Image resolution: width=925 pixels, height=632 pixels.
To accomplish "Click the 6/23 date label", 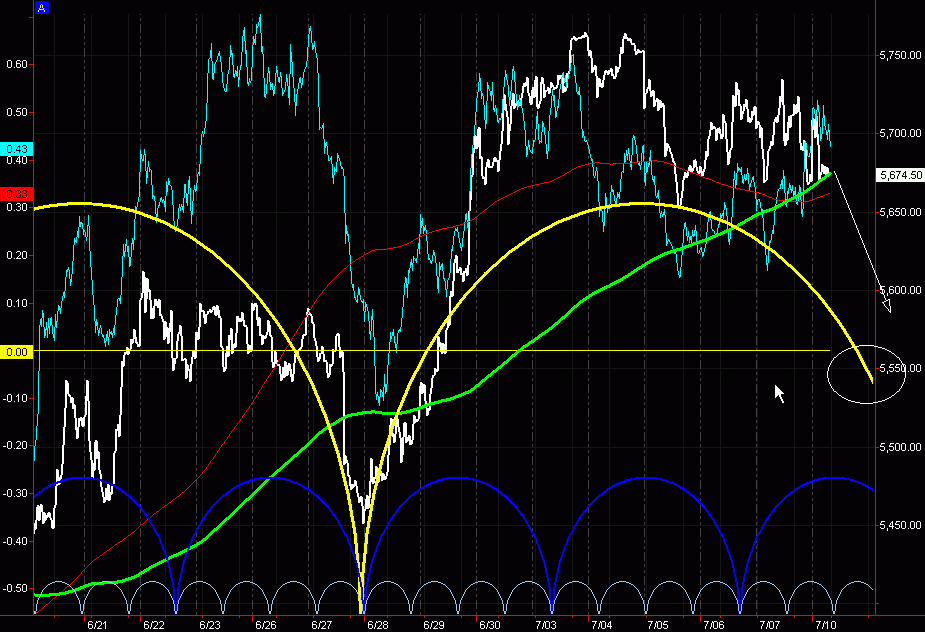I will 209,625.
